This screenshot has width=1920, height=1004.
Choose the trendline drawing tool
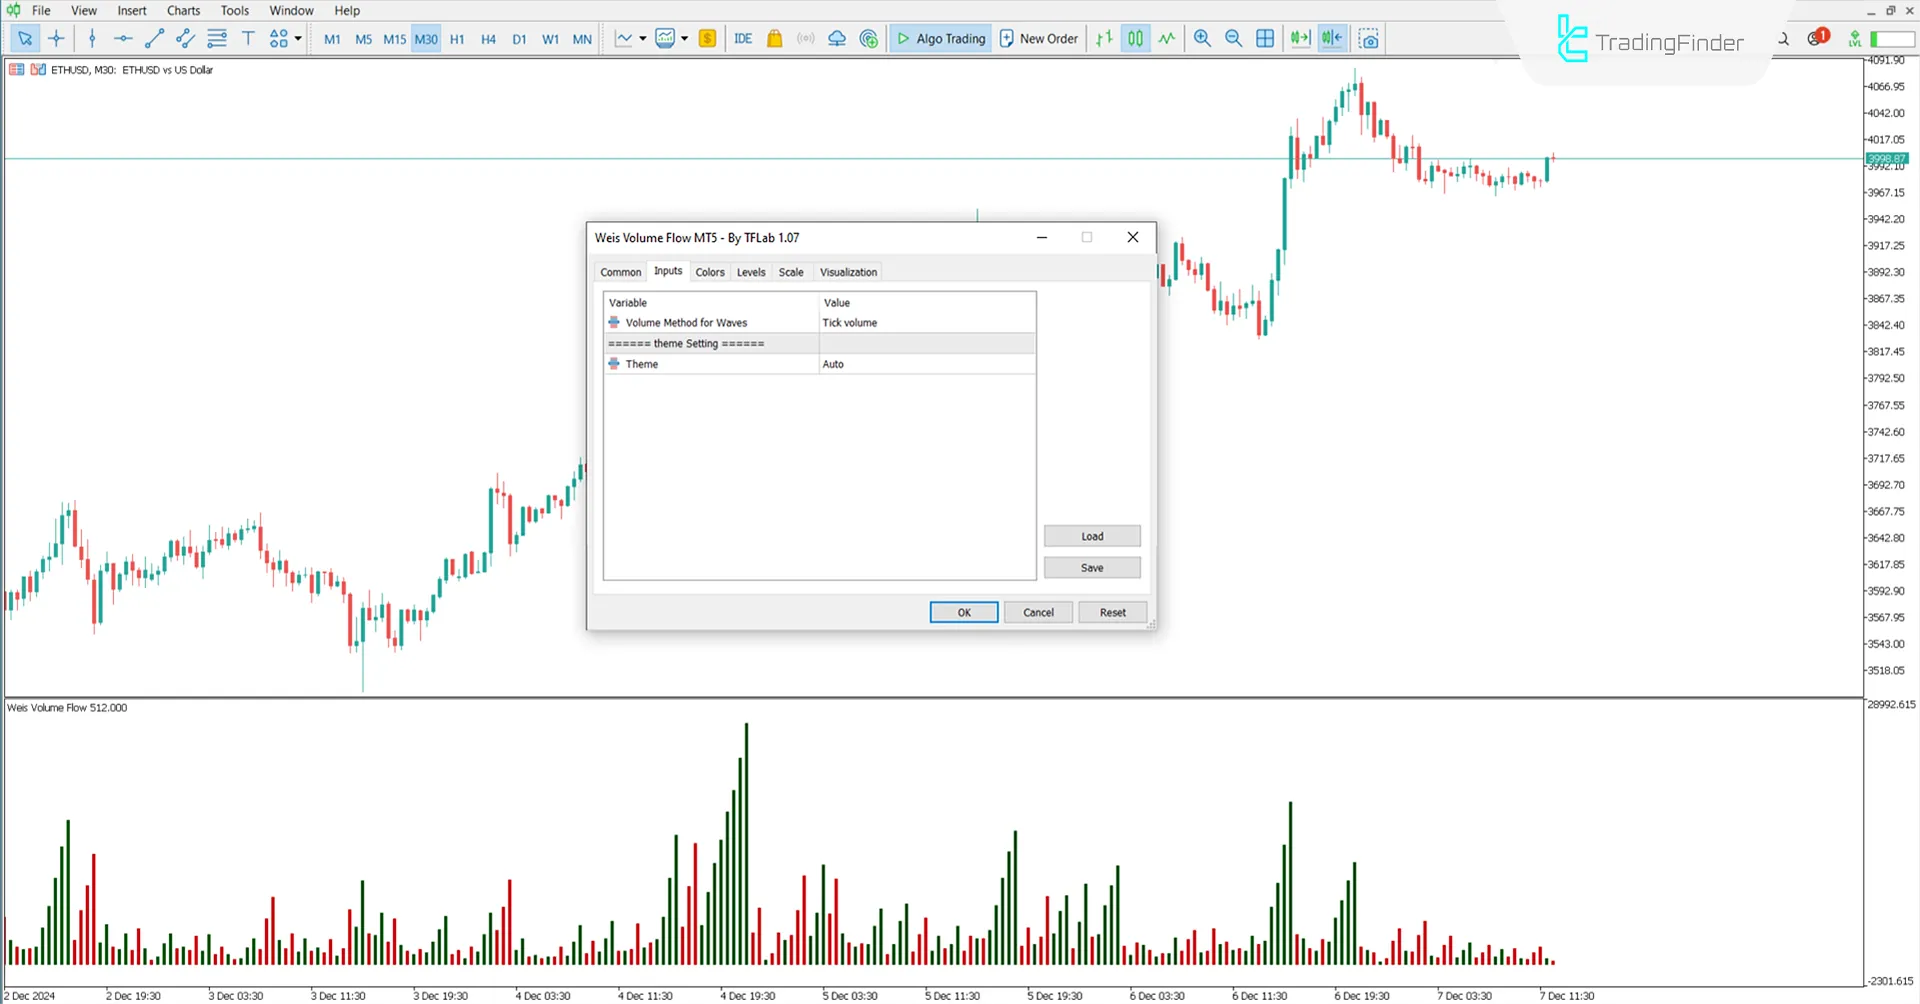(x=154, y=39)
